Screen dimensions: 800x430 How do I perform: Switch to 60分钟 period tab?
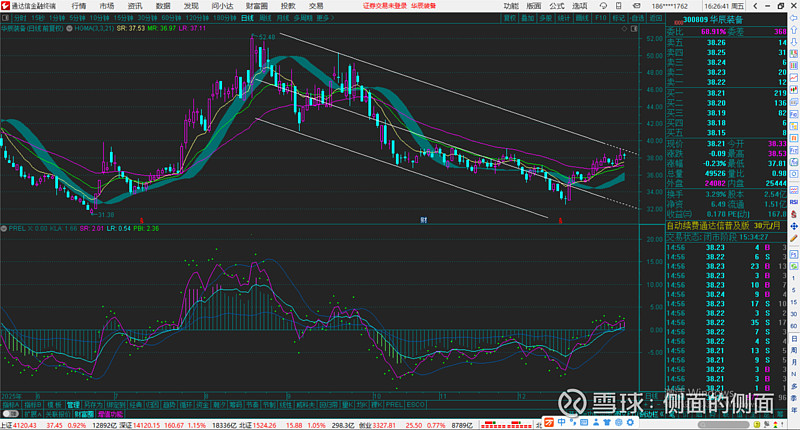(170, 18)
